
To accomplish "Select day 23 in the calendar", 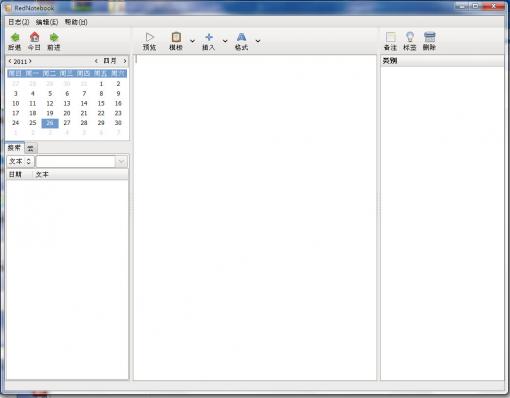I will [x=118, y=113].
